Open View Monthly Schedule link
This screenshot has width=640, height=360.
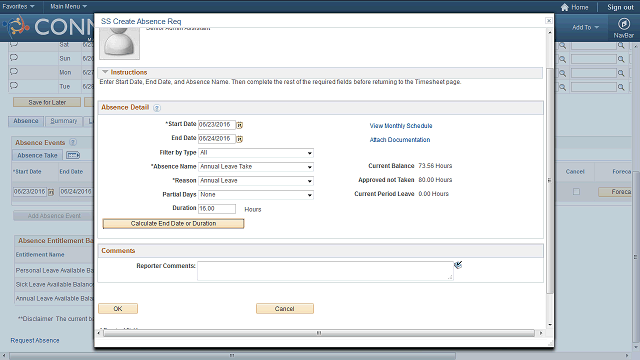[401, 126]
